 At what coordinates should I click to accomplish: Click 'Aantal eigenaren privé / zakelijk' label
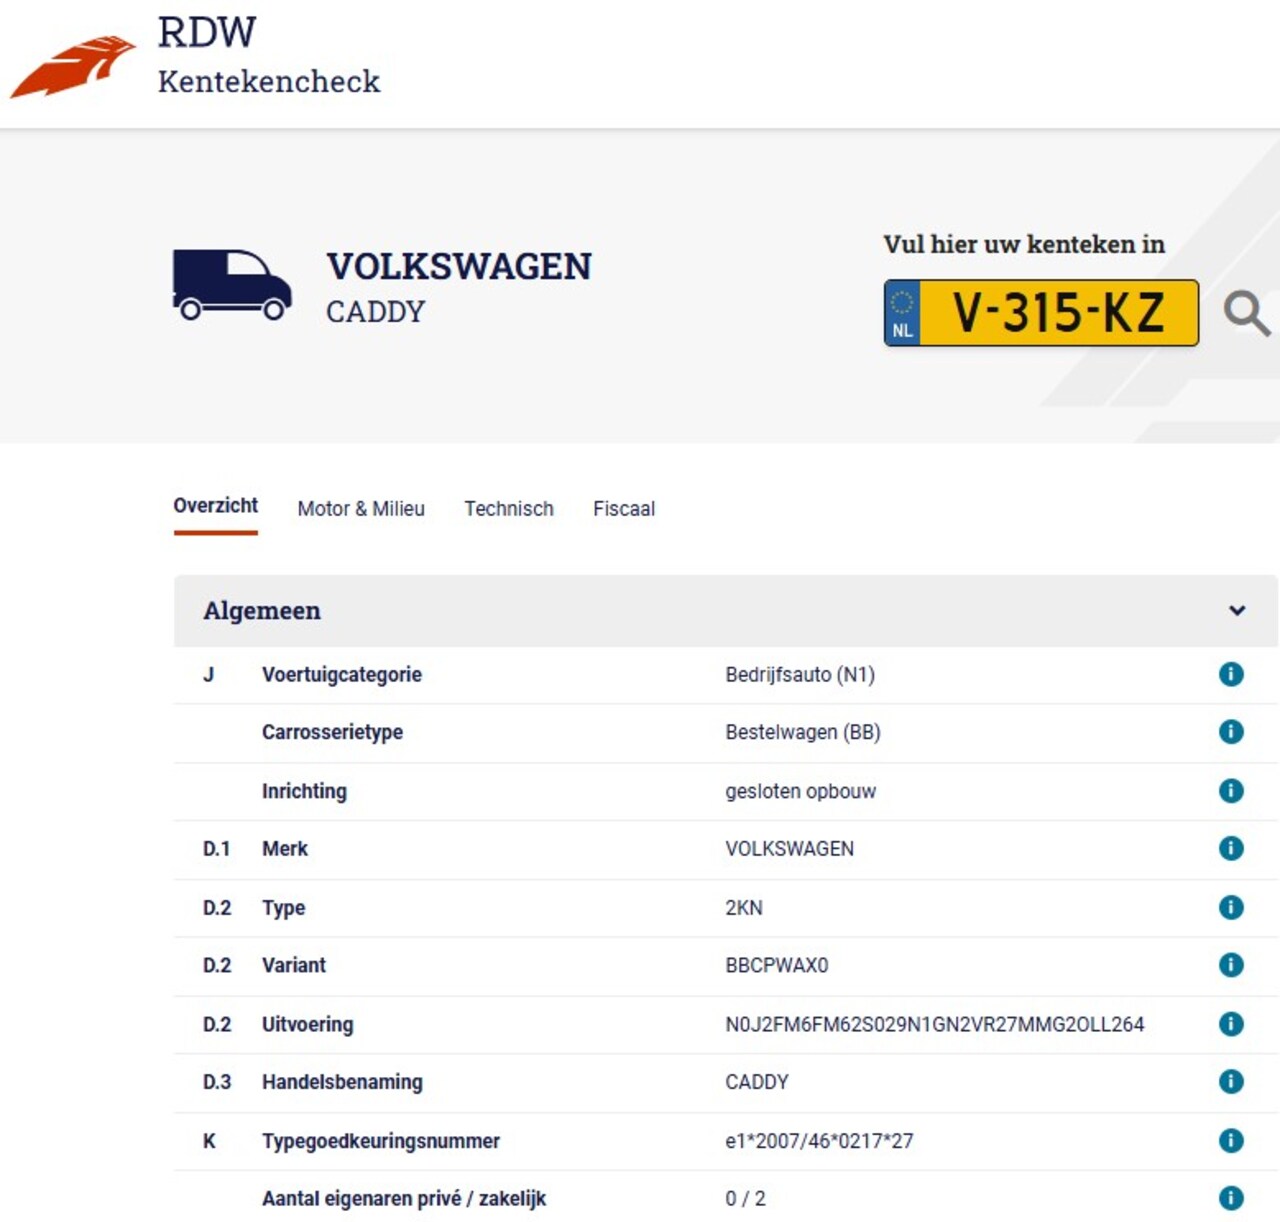click(404, 1198)
